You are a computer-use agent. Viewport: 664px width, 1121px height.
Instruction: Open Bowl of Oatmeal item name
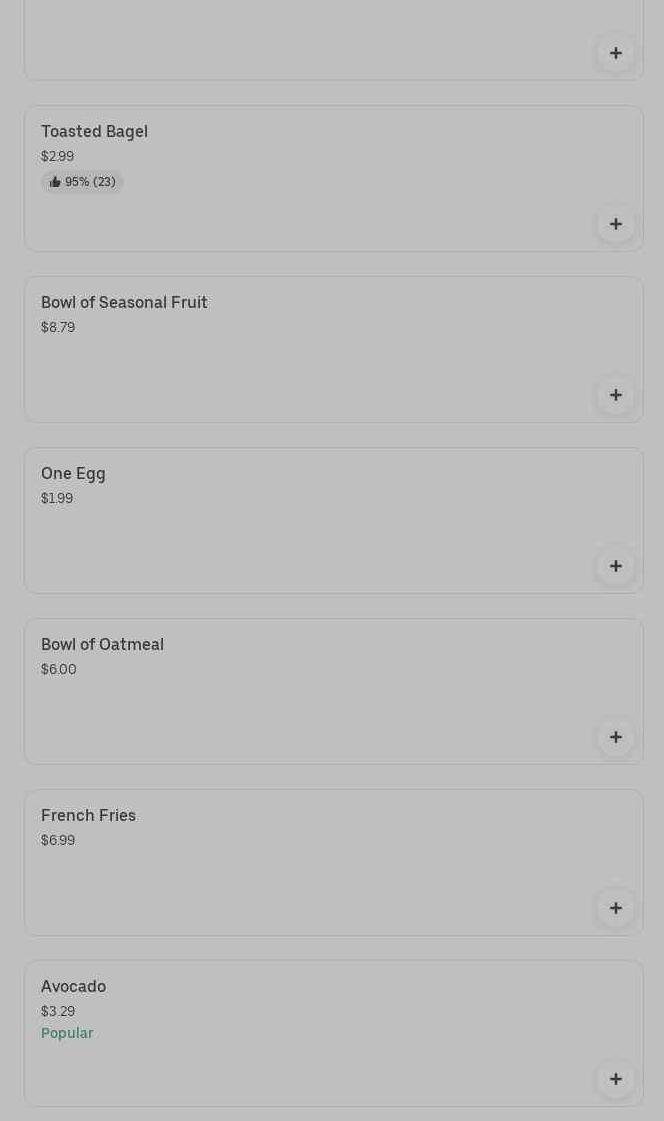click(x=102, y=644)
